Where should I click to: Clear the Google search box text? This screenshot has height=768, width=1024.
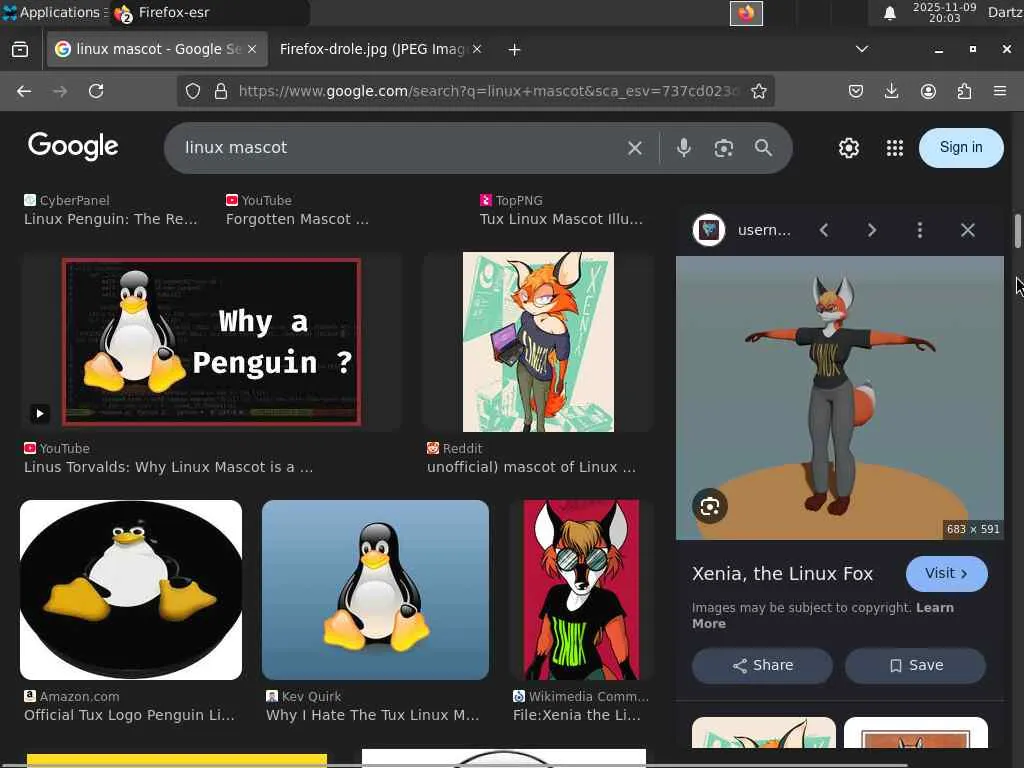[x=634, y=148]
